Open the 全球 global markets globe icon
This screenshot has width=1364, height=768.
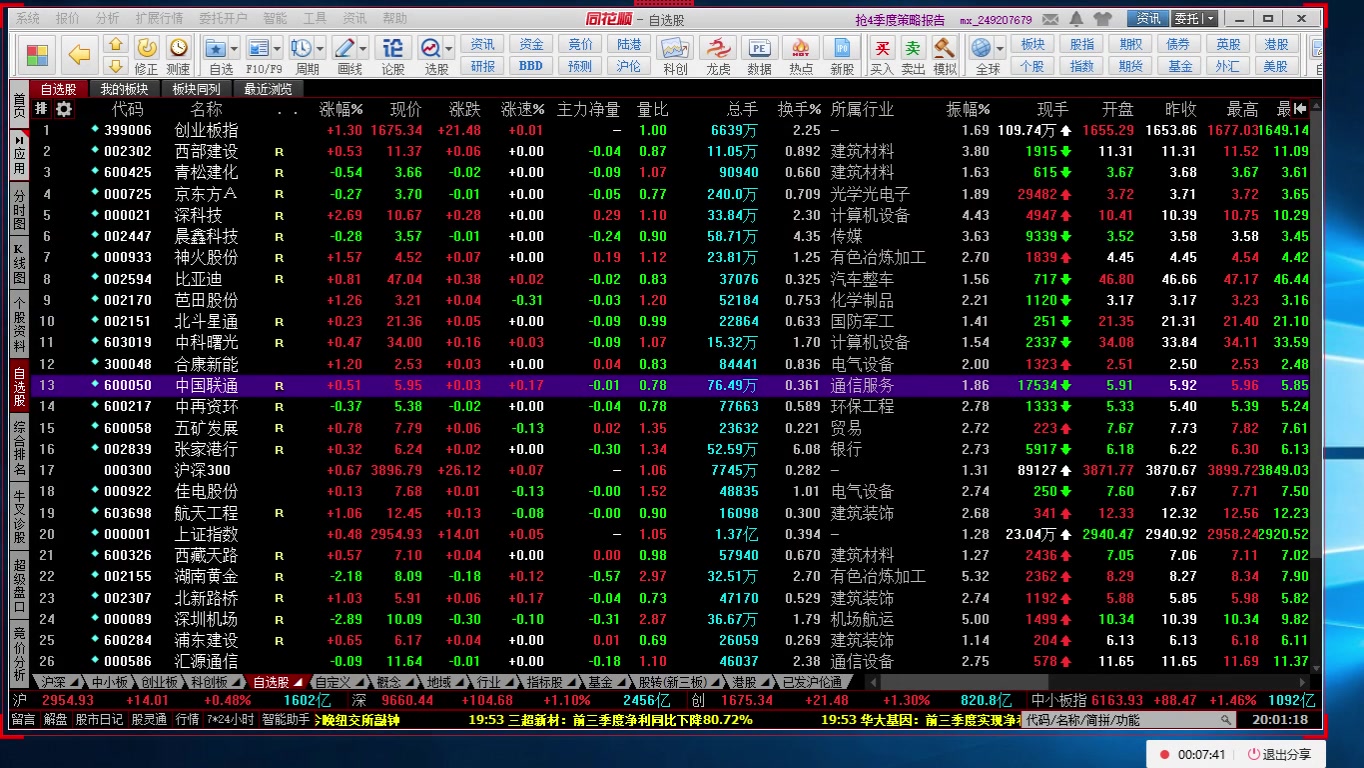pos(981,48)
